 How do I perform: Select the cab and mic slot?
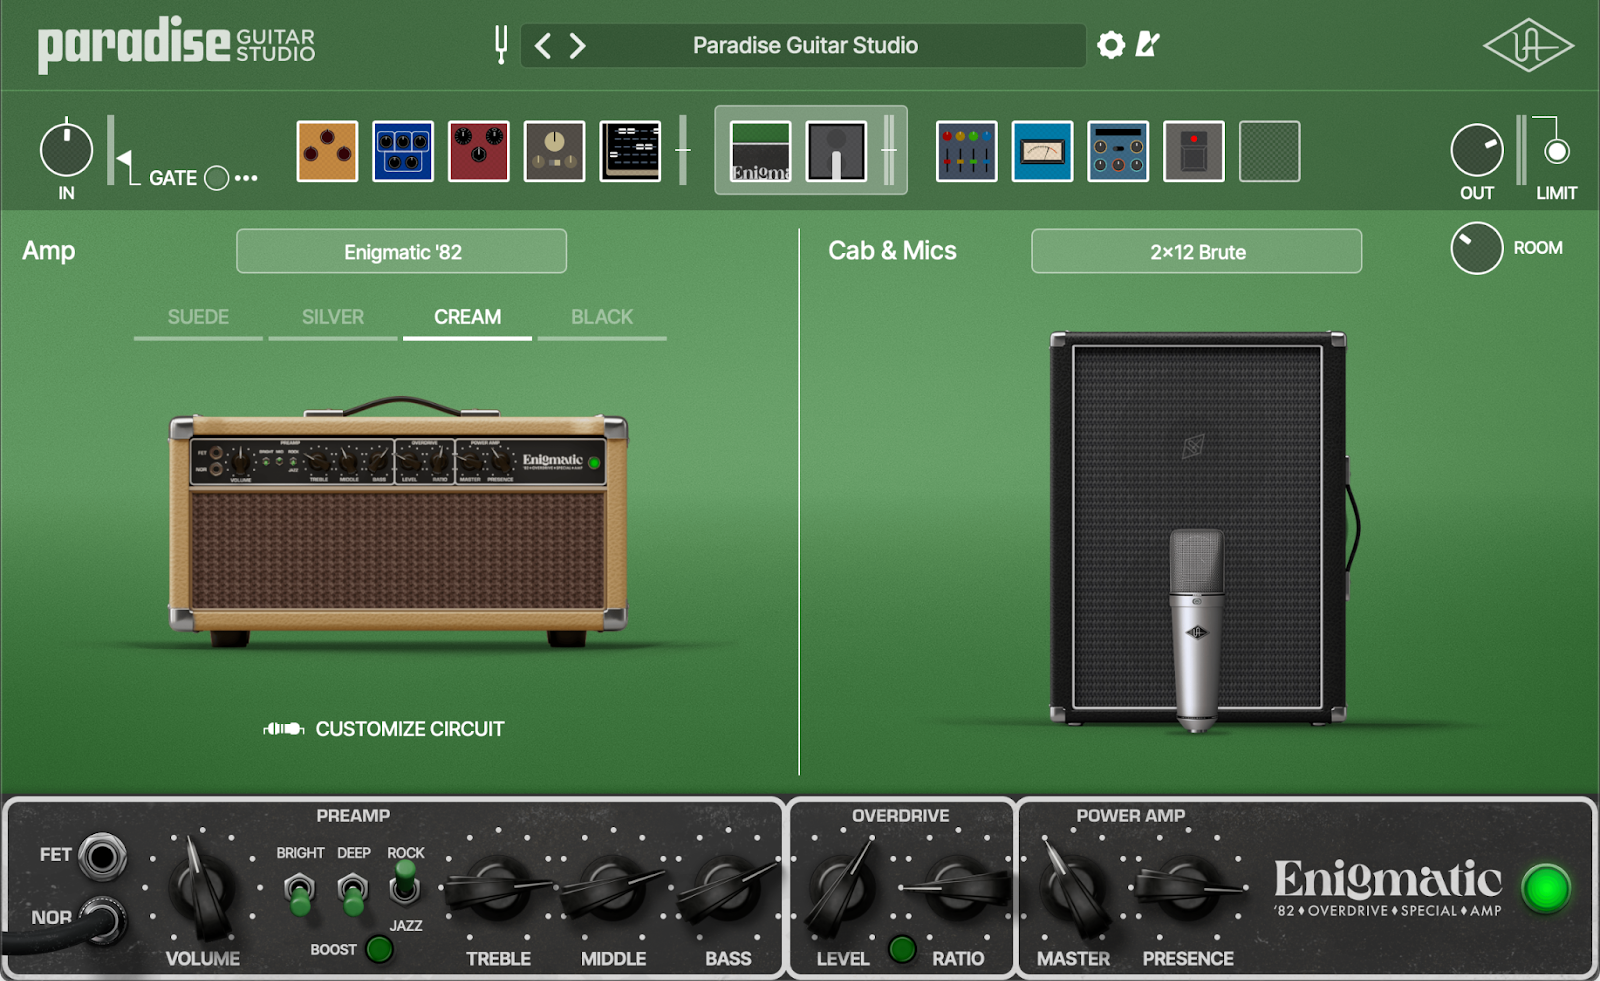836,152
